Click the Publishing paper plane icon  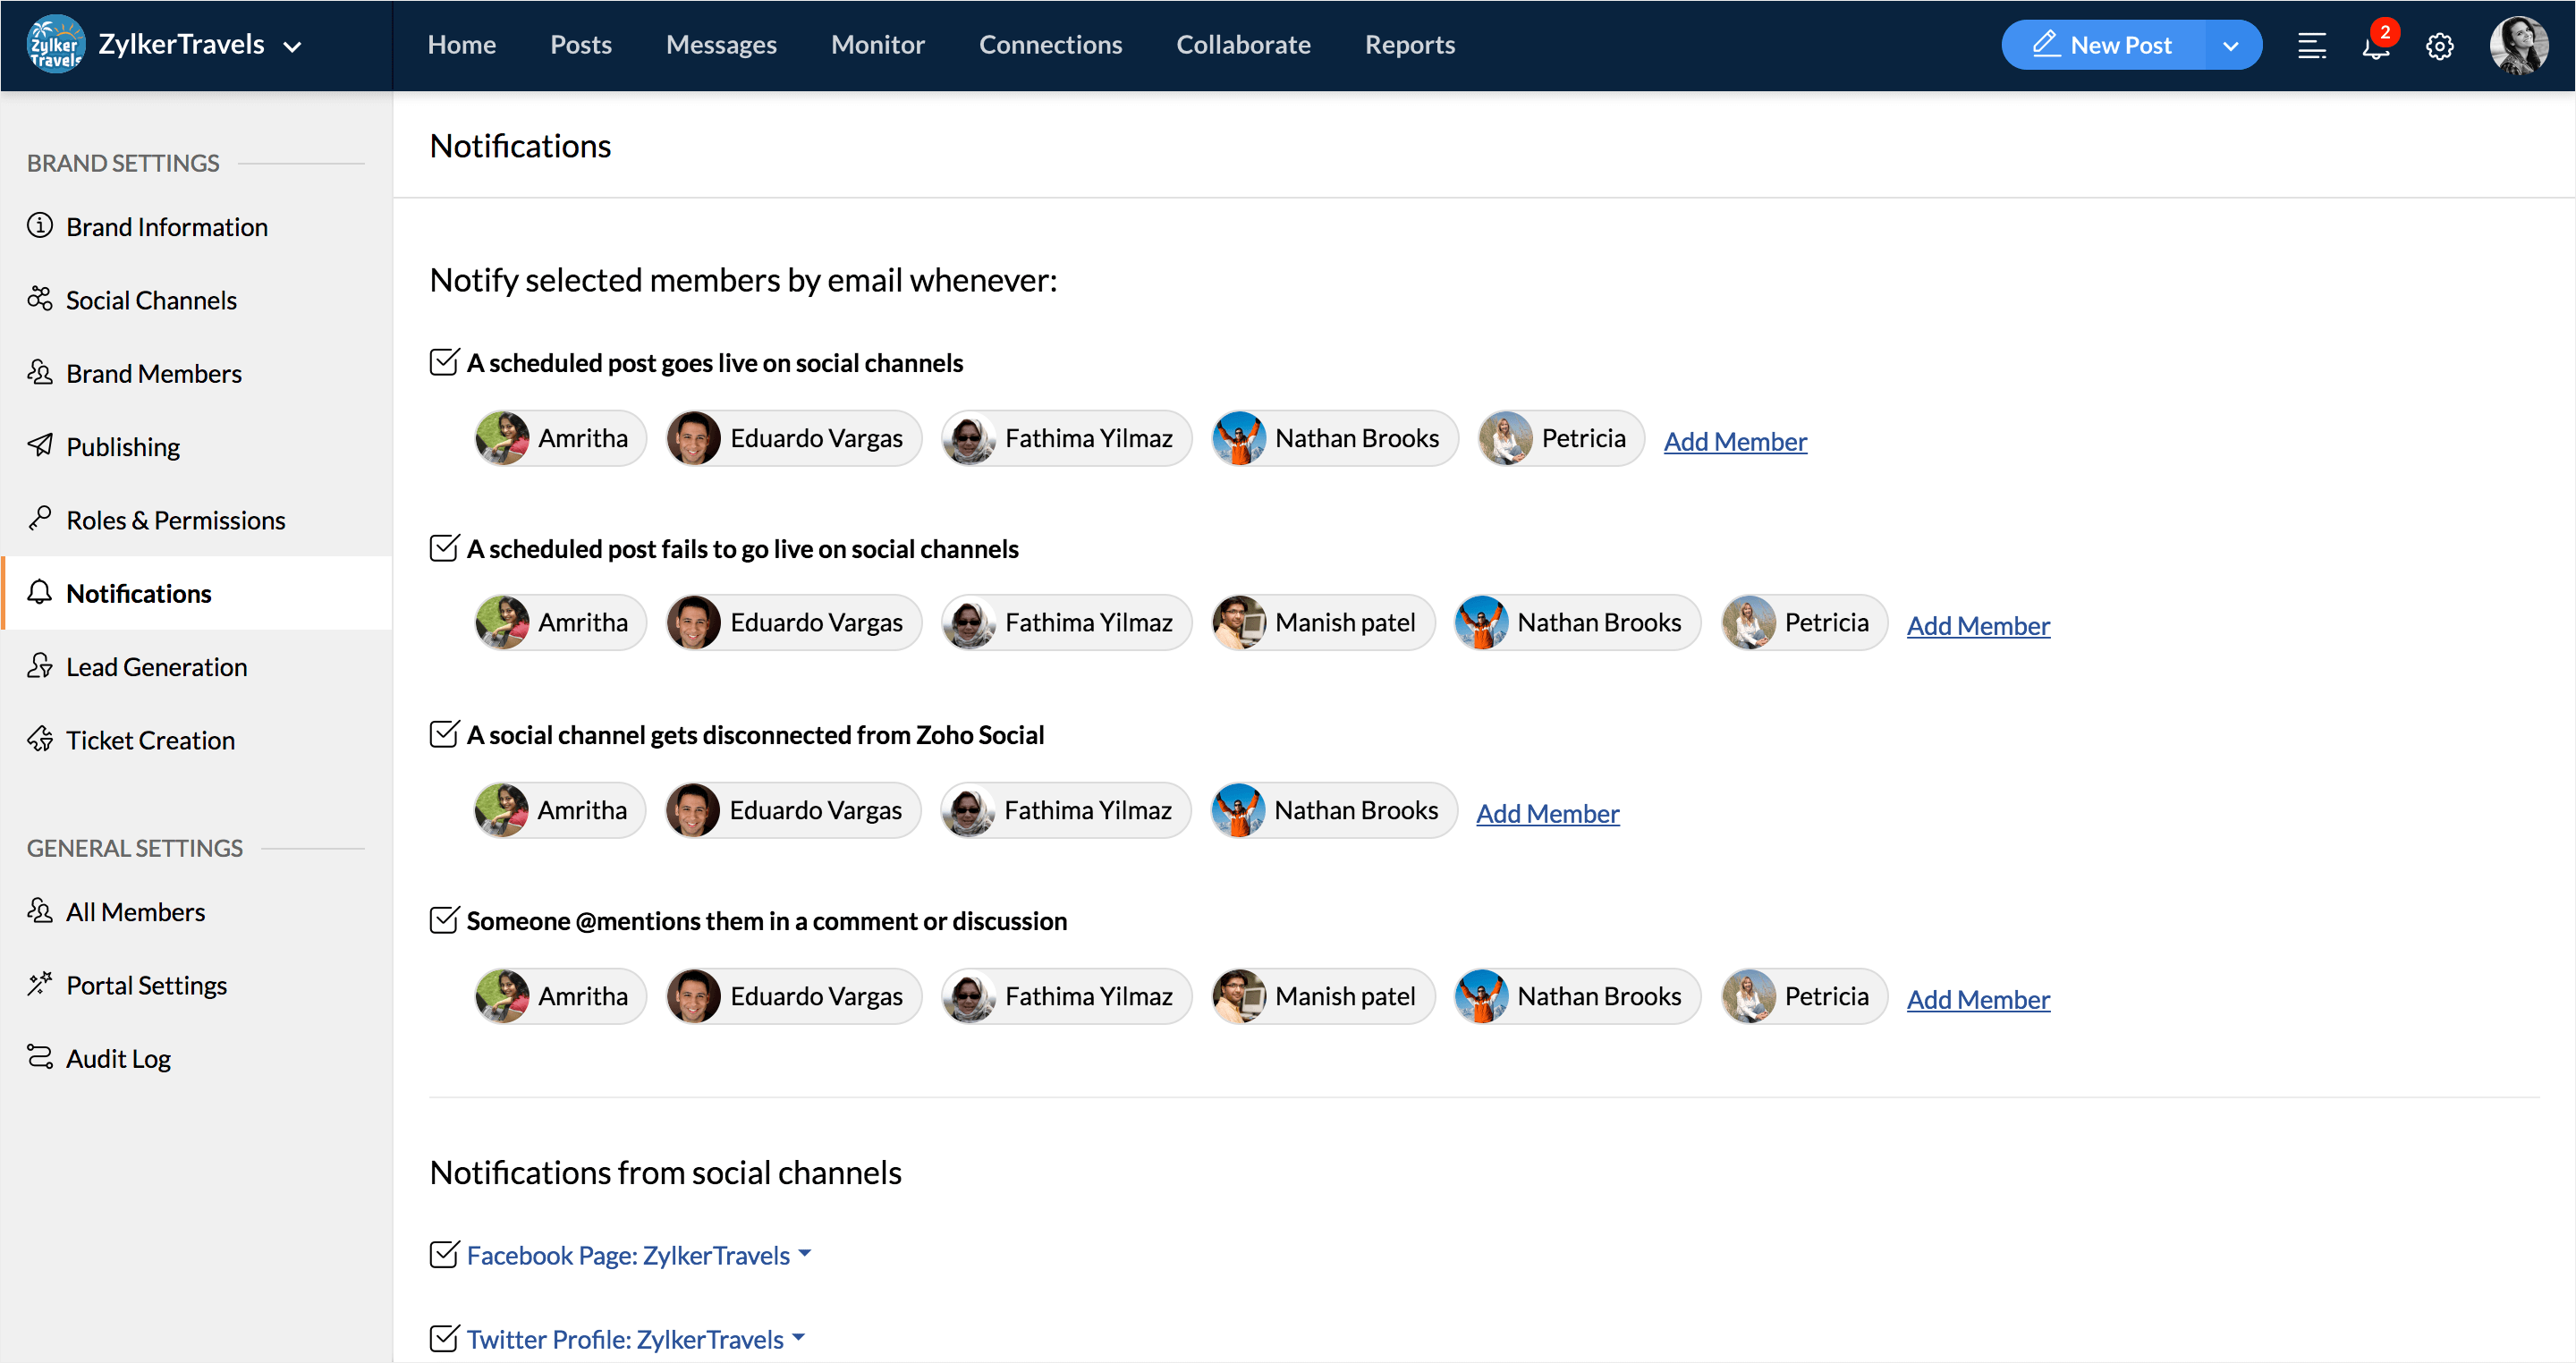(x=40, y=446)
